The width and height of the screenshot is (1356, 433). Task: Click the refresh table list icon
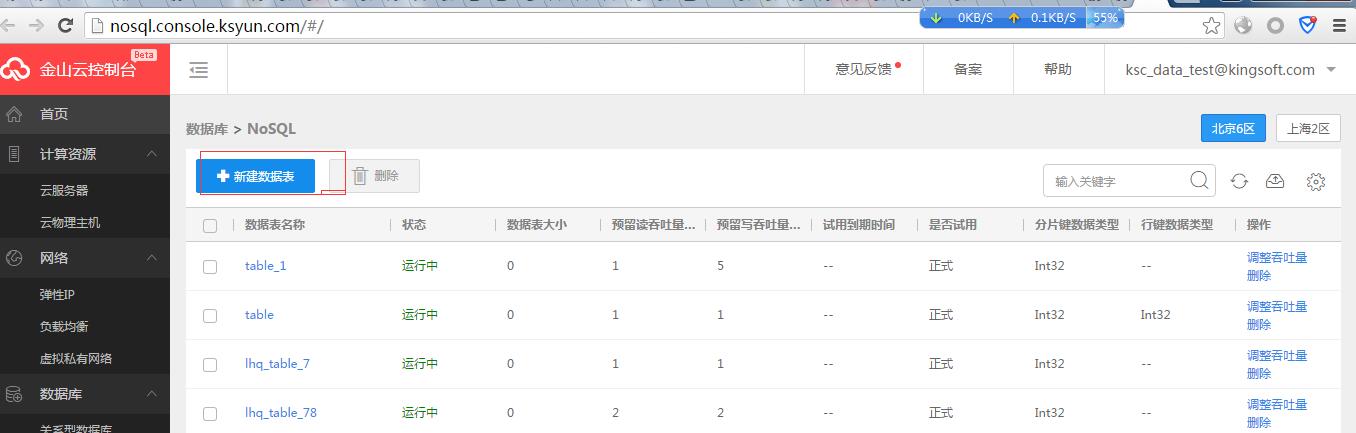tap(1239, 181)
